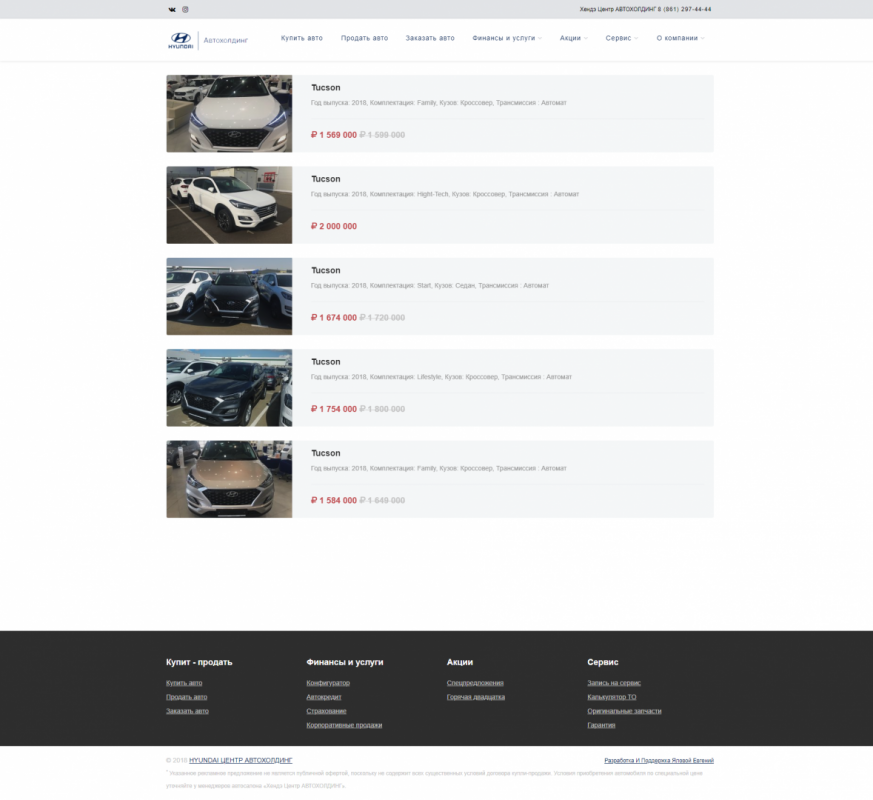
Task: Open Tucson title with price 1 754 000
Action: point(326,361)
